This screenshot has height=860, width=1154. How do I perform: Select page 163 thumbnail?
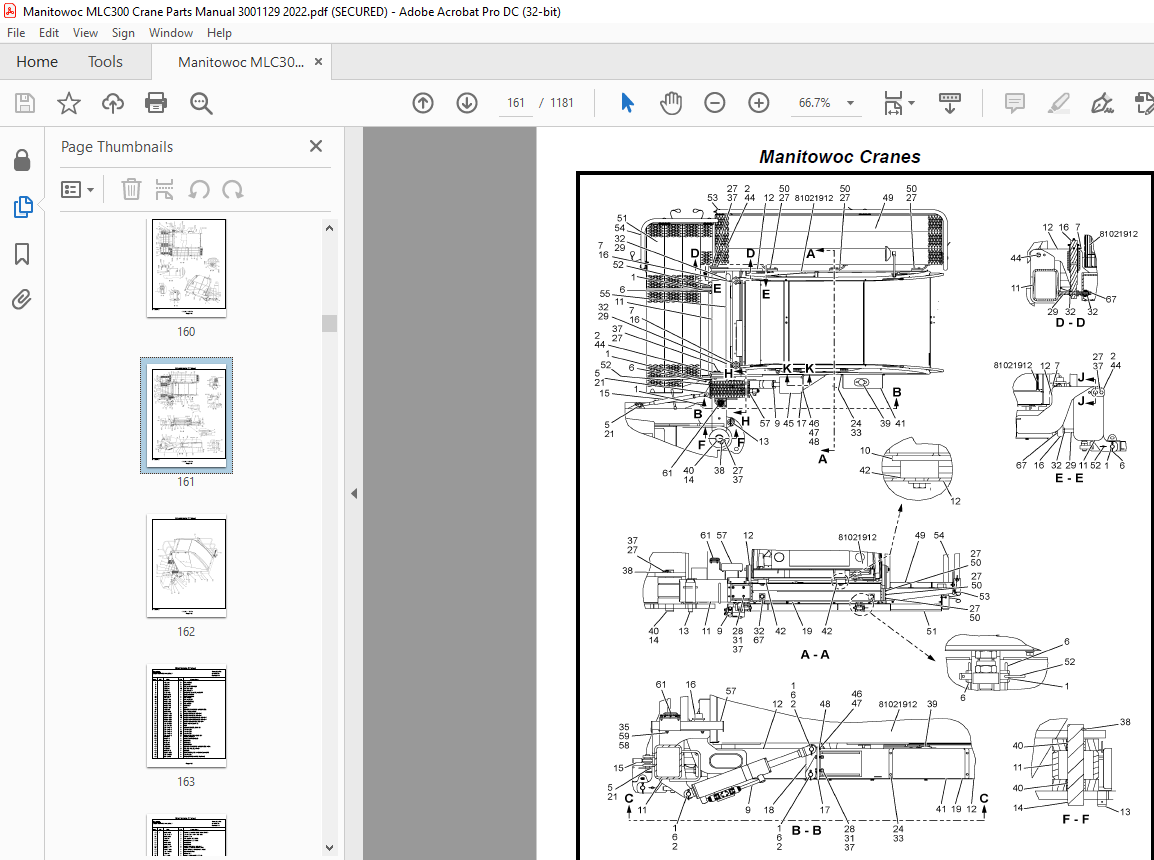[x=186, y=716]
